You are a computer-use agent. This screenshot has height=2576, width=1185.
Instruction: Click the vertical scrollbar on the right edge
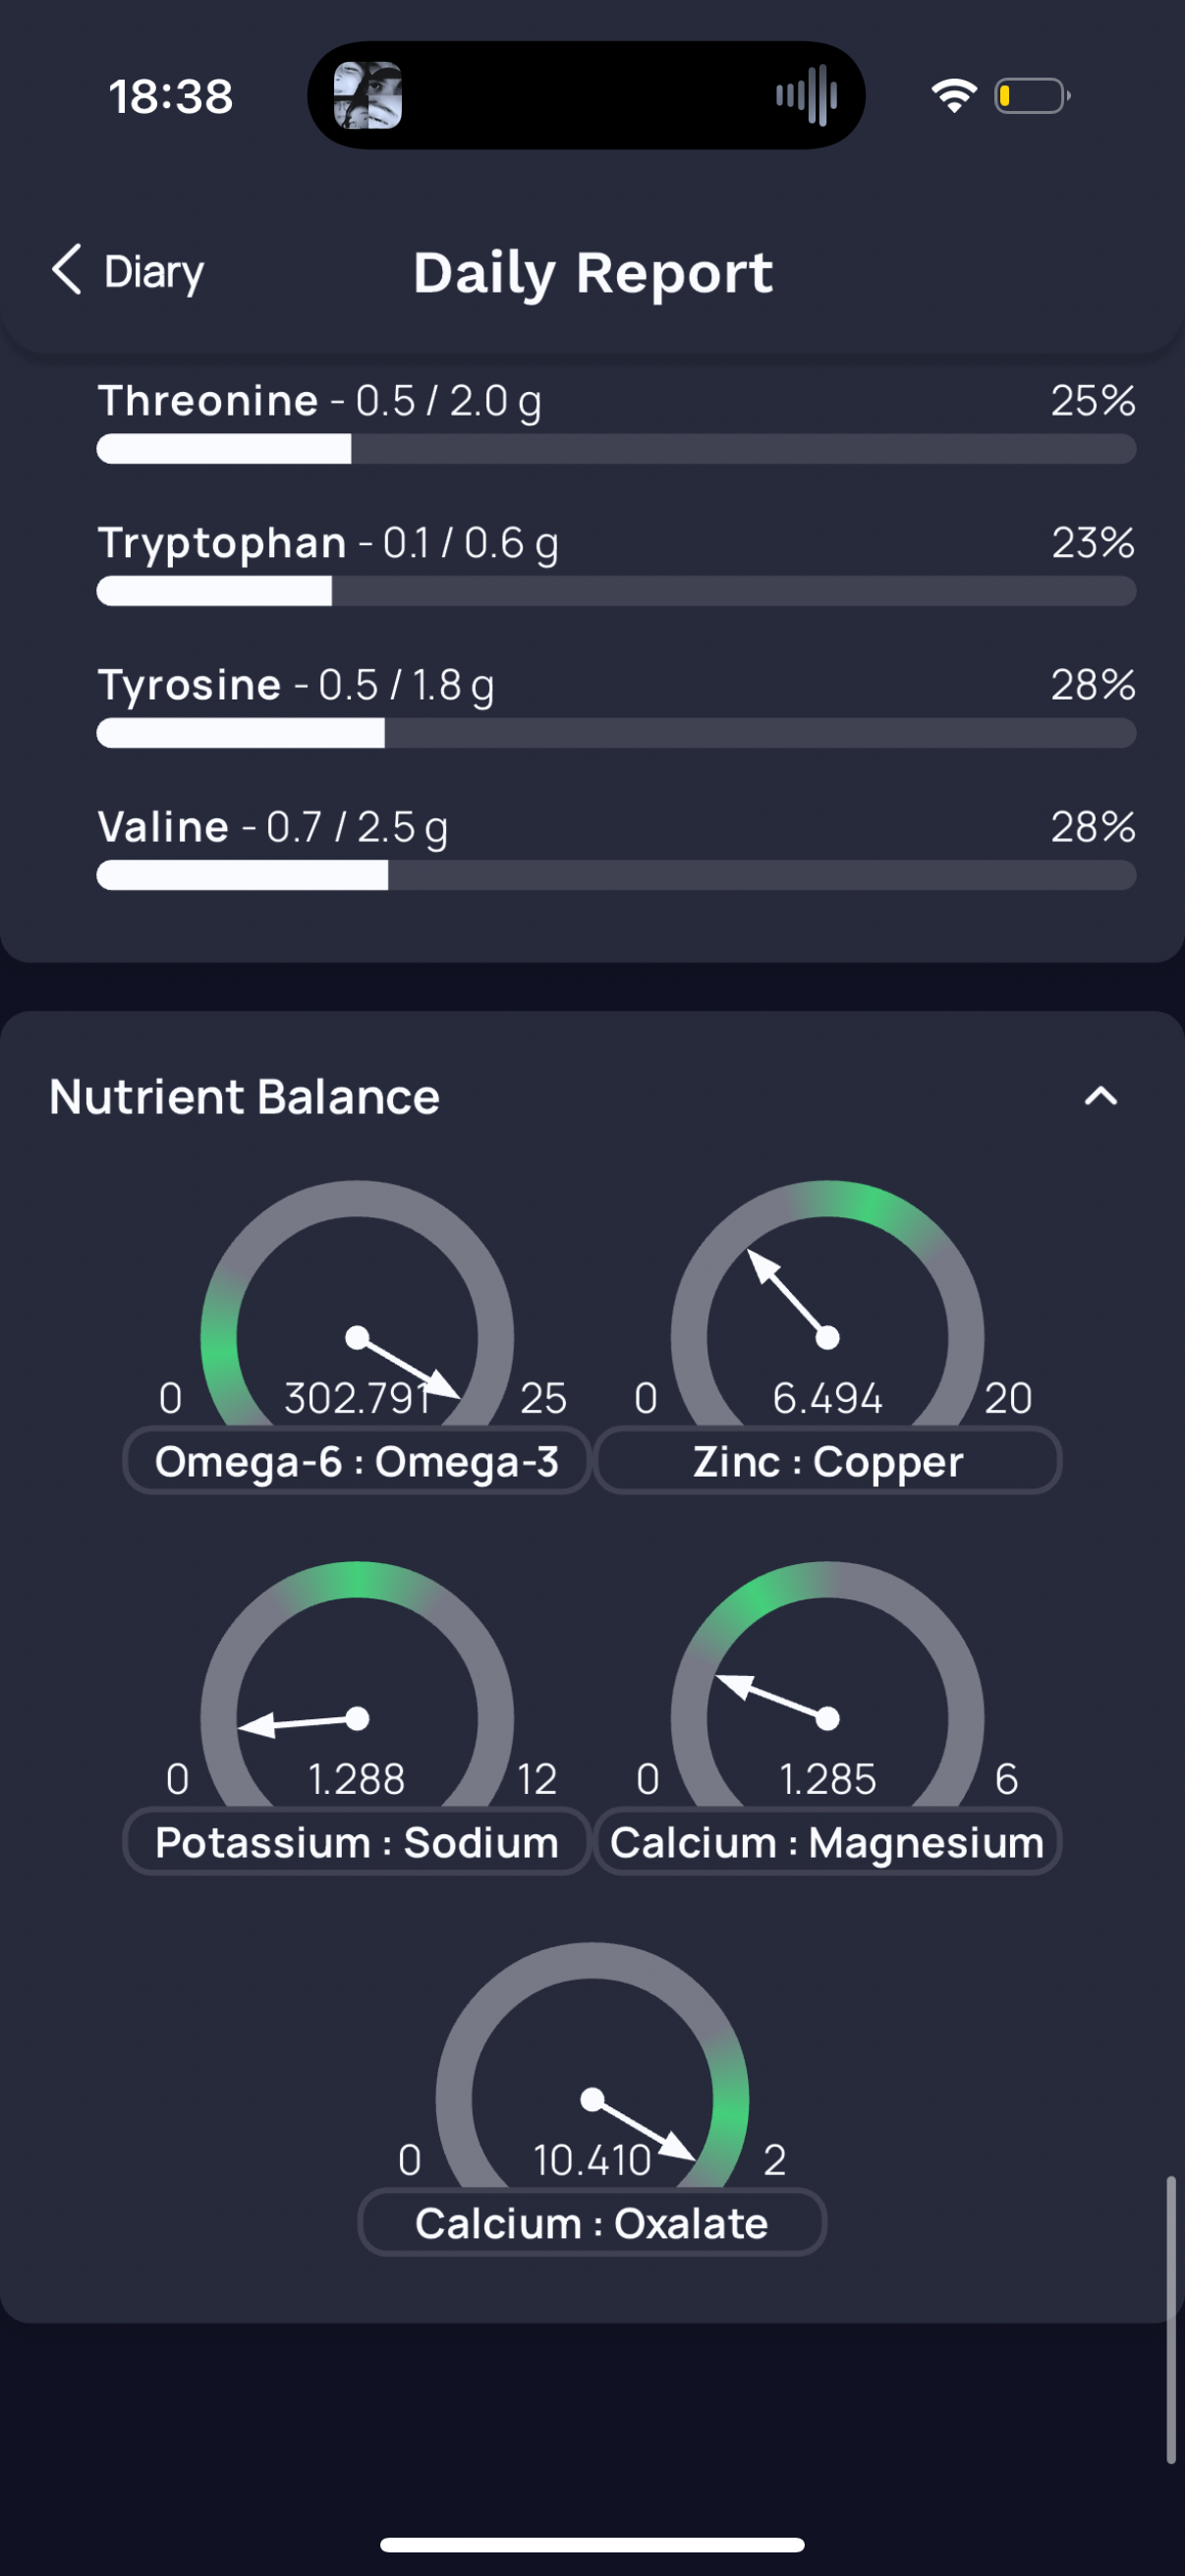[1171, 2319]
